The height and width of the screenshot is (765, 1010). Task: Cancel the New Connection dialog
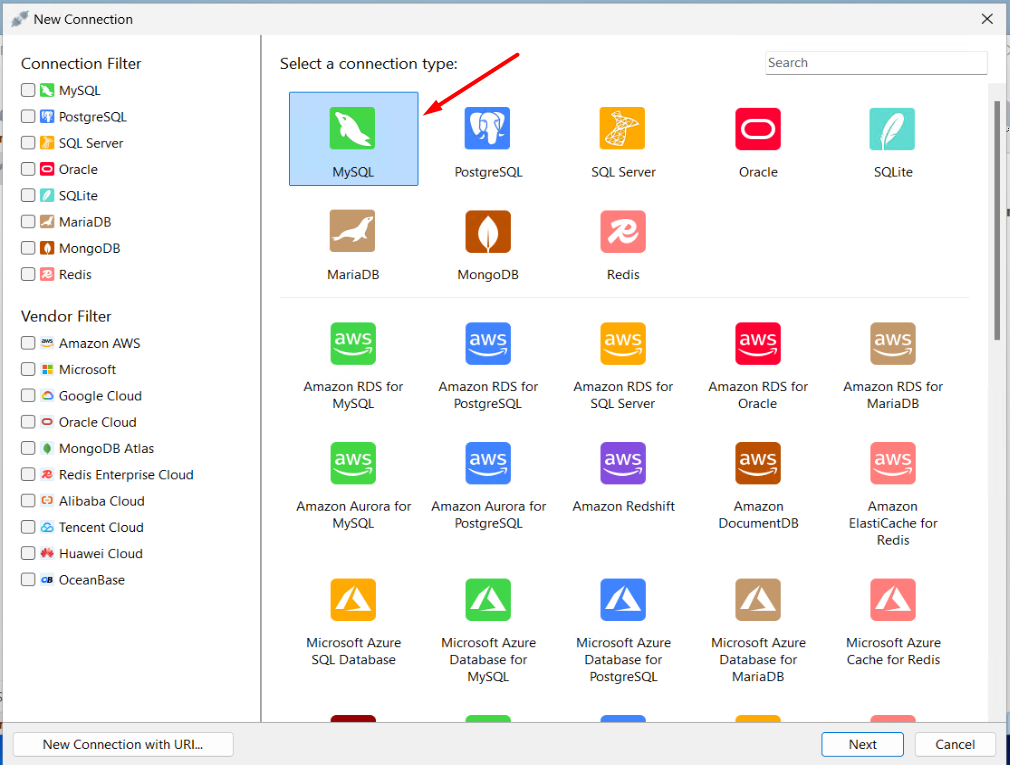955,744
